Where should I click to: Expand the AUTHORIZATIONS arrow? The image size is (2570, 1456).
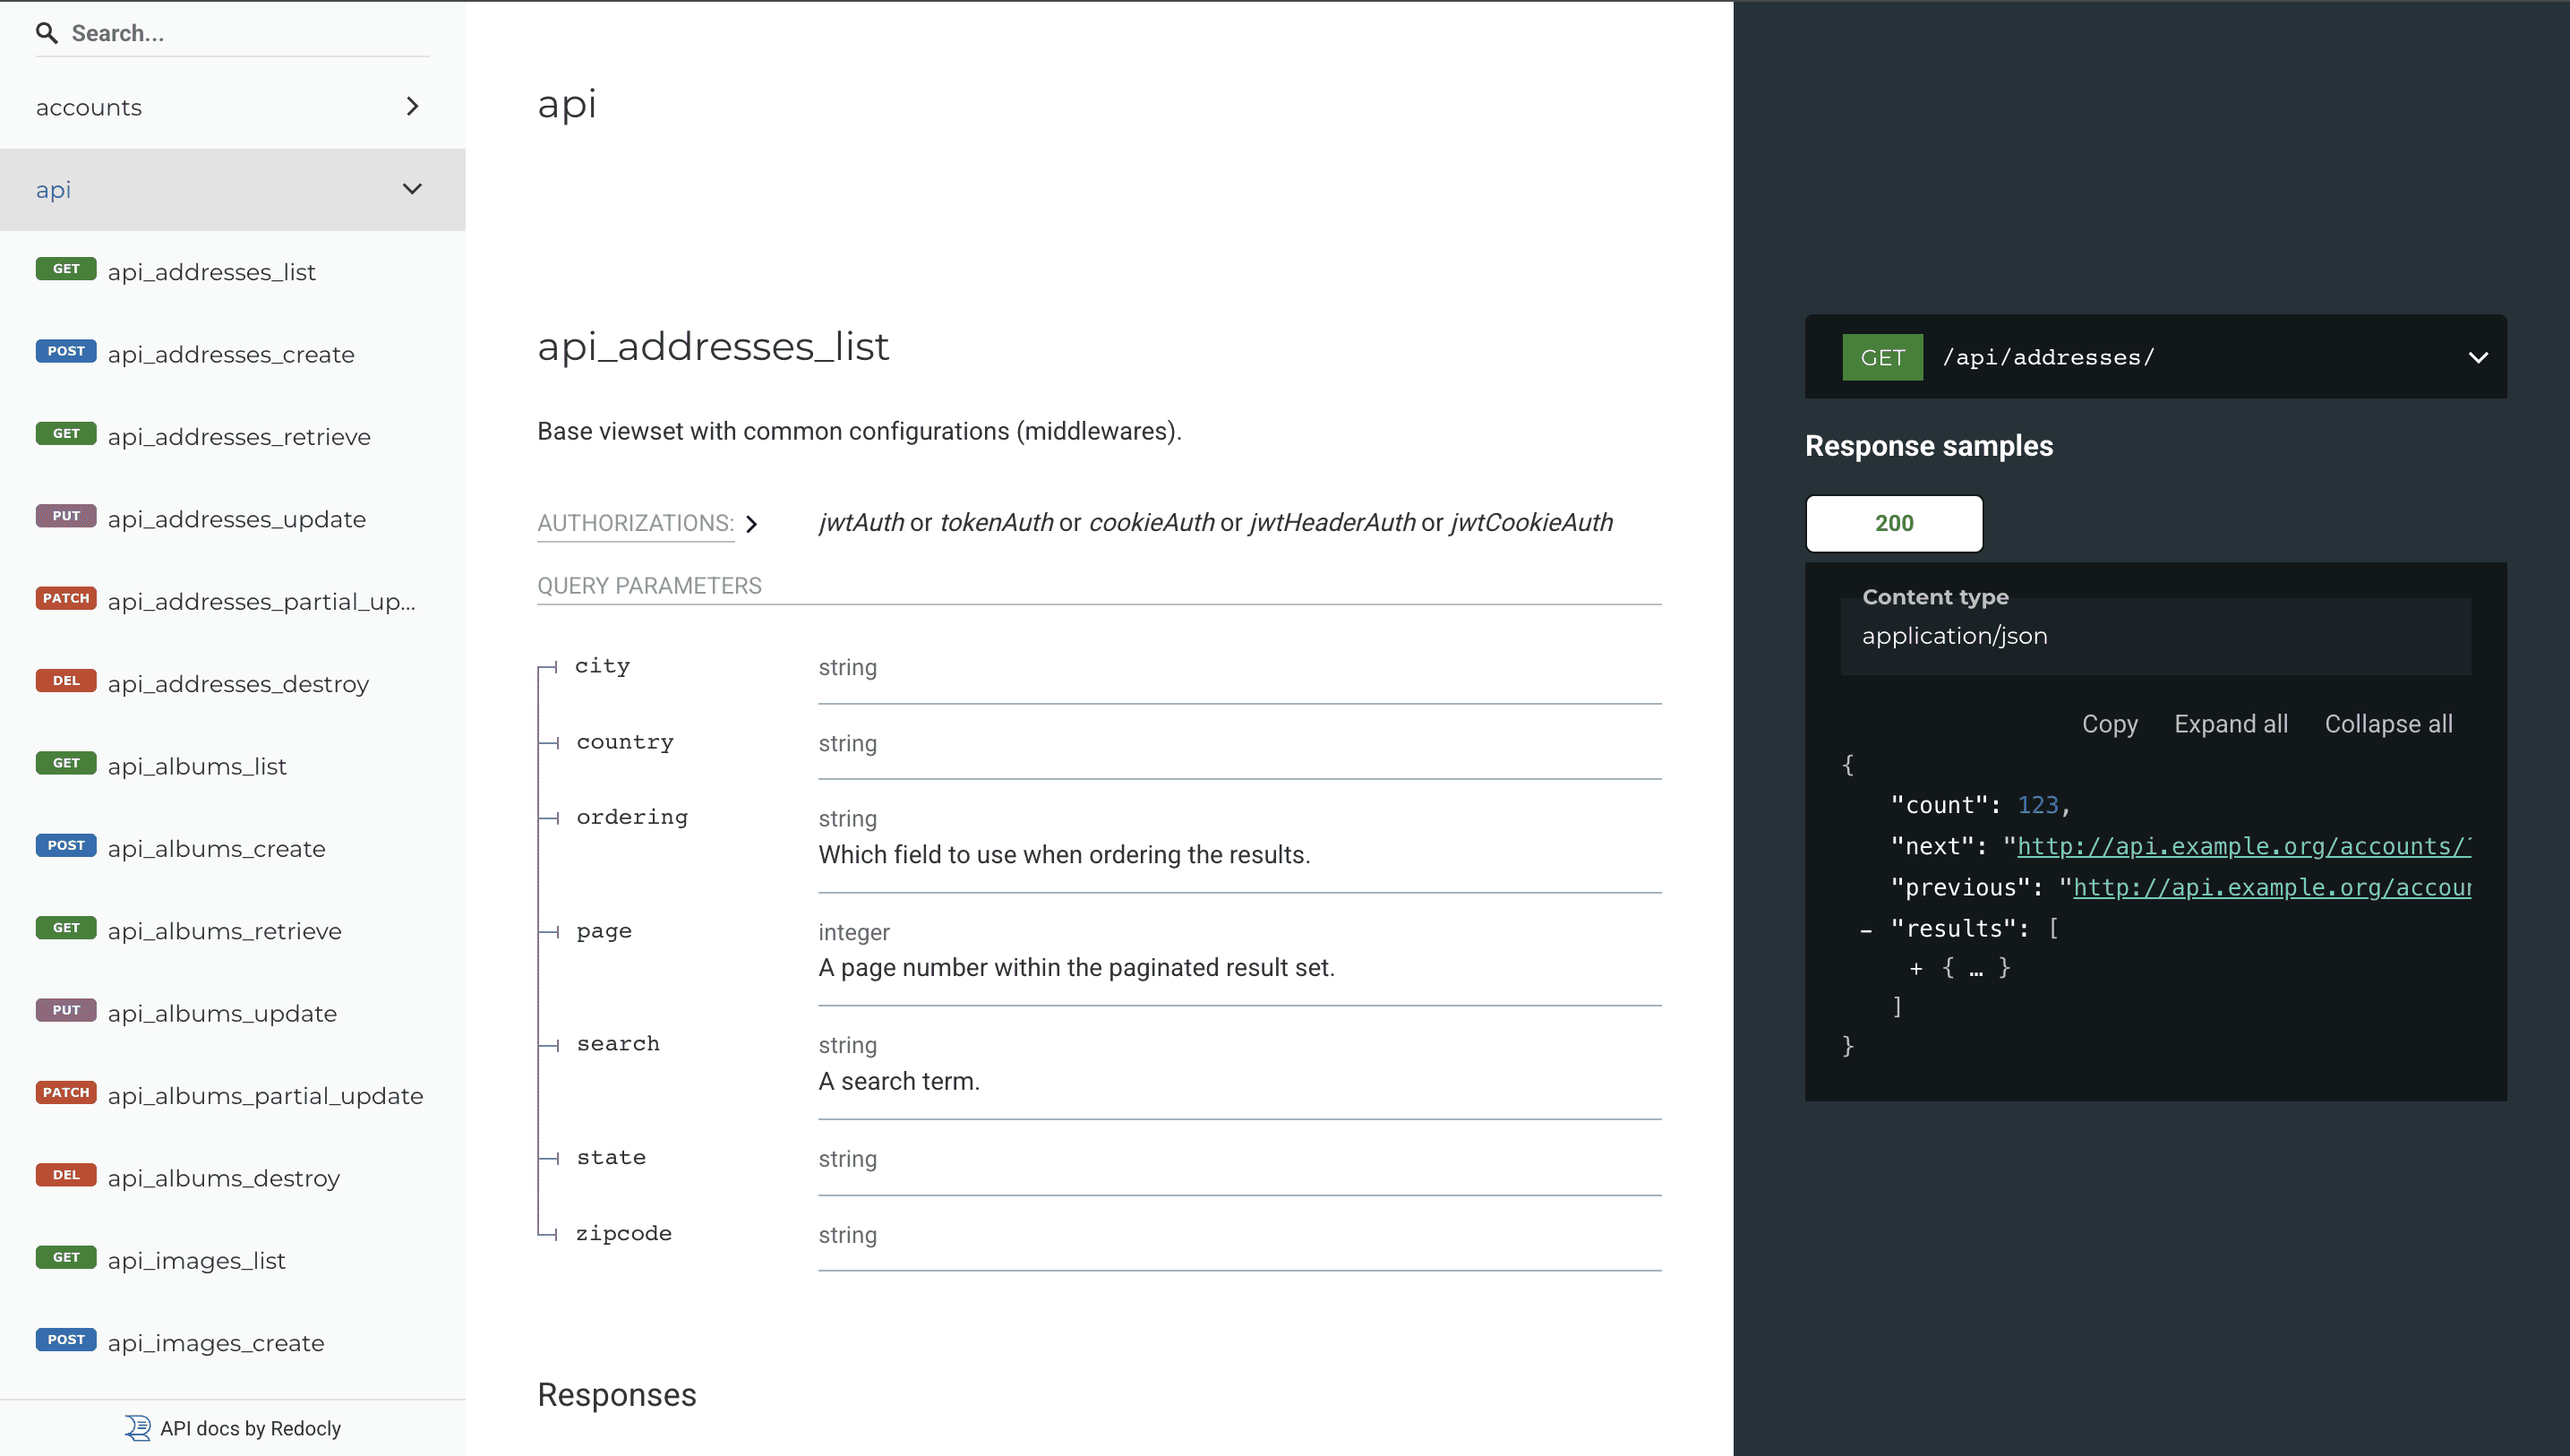coord(752,524)
